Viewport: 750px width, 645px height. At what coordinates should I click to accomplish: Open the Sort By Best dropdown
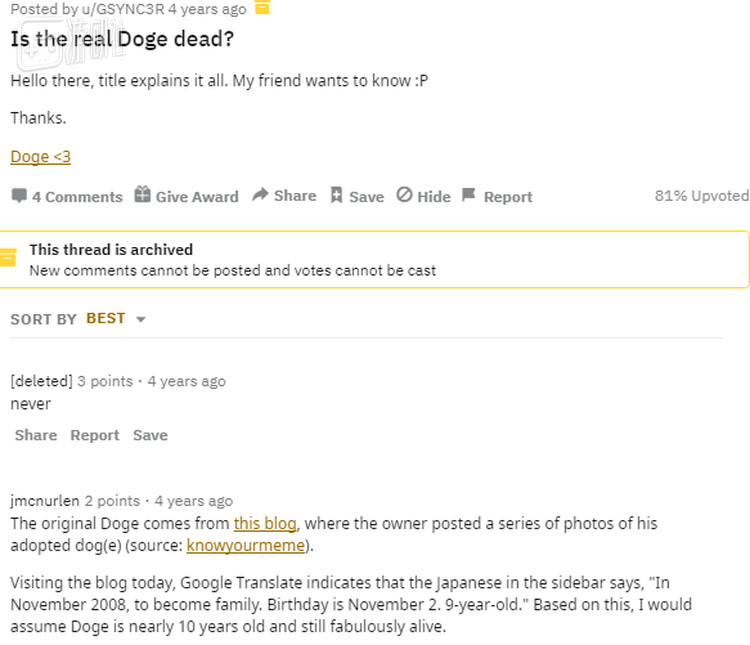[x=105, y=318]
